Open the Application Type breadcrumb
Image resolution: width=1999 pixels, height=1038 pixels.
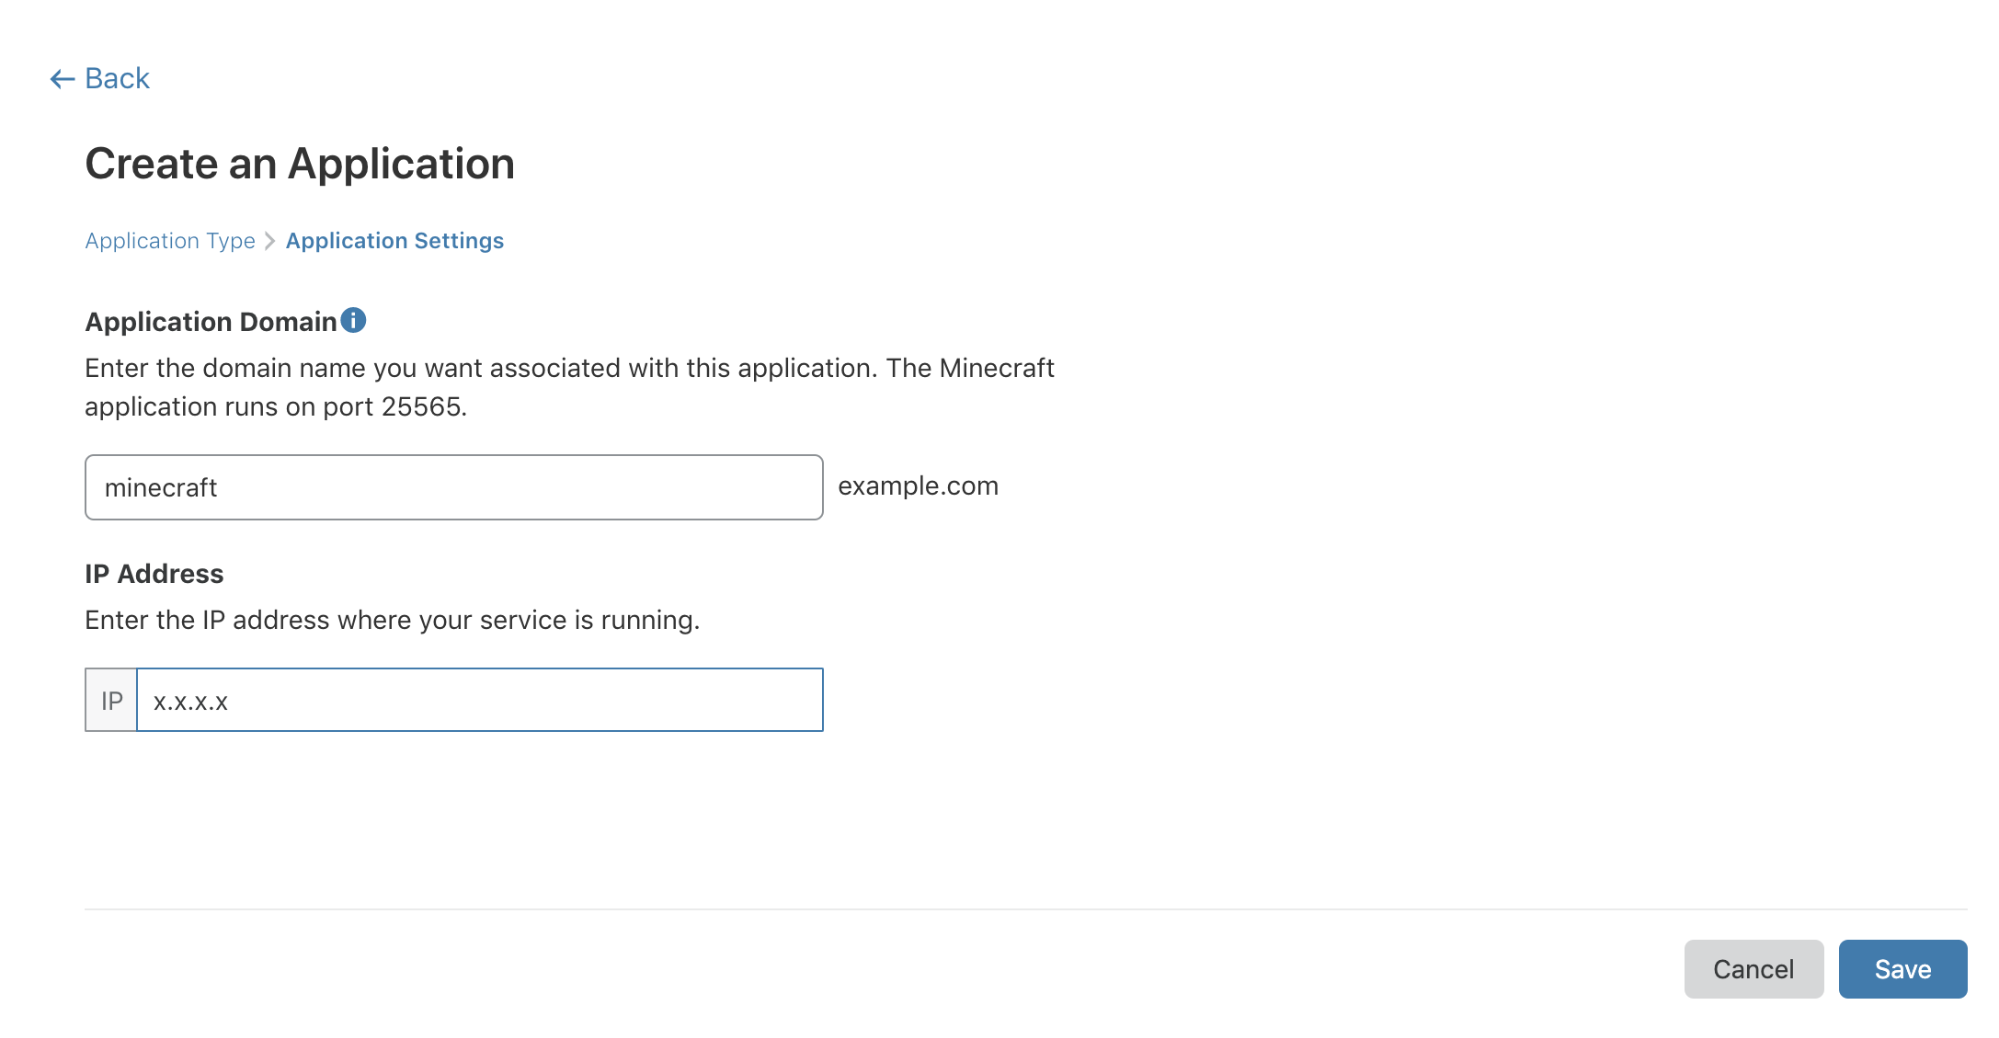(170, 241)
